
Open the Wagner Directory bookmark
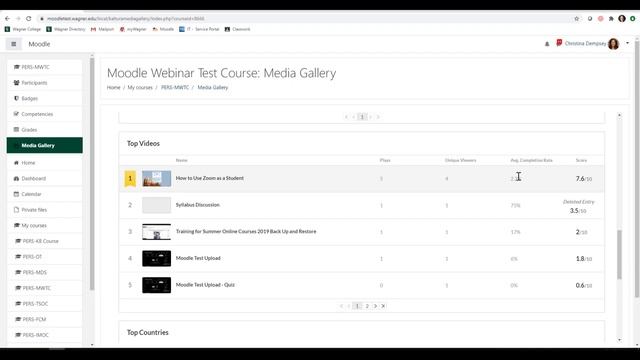coord(66,29)
